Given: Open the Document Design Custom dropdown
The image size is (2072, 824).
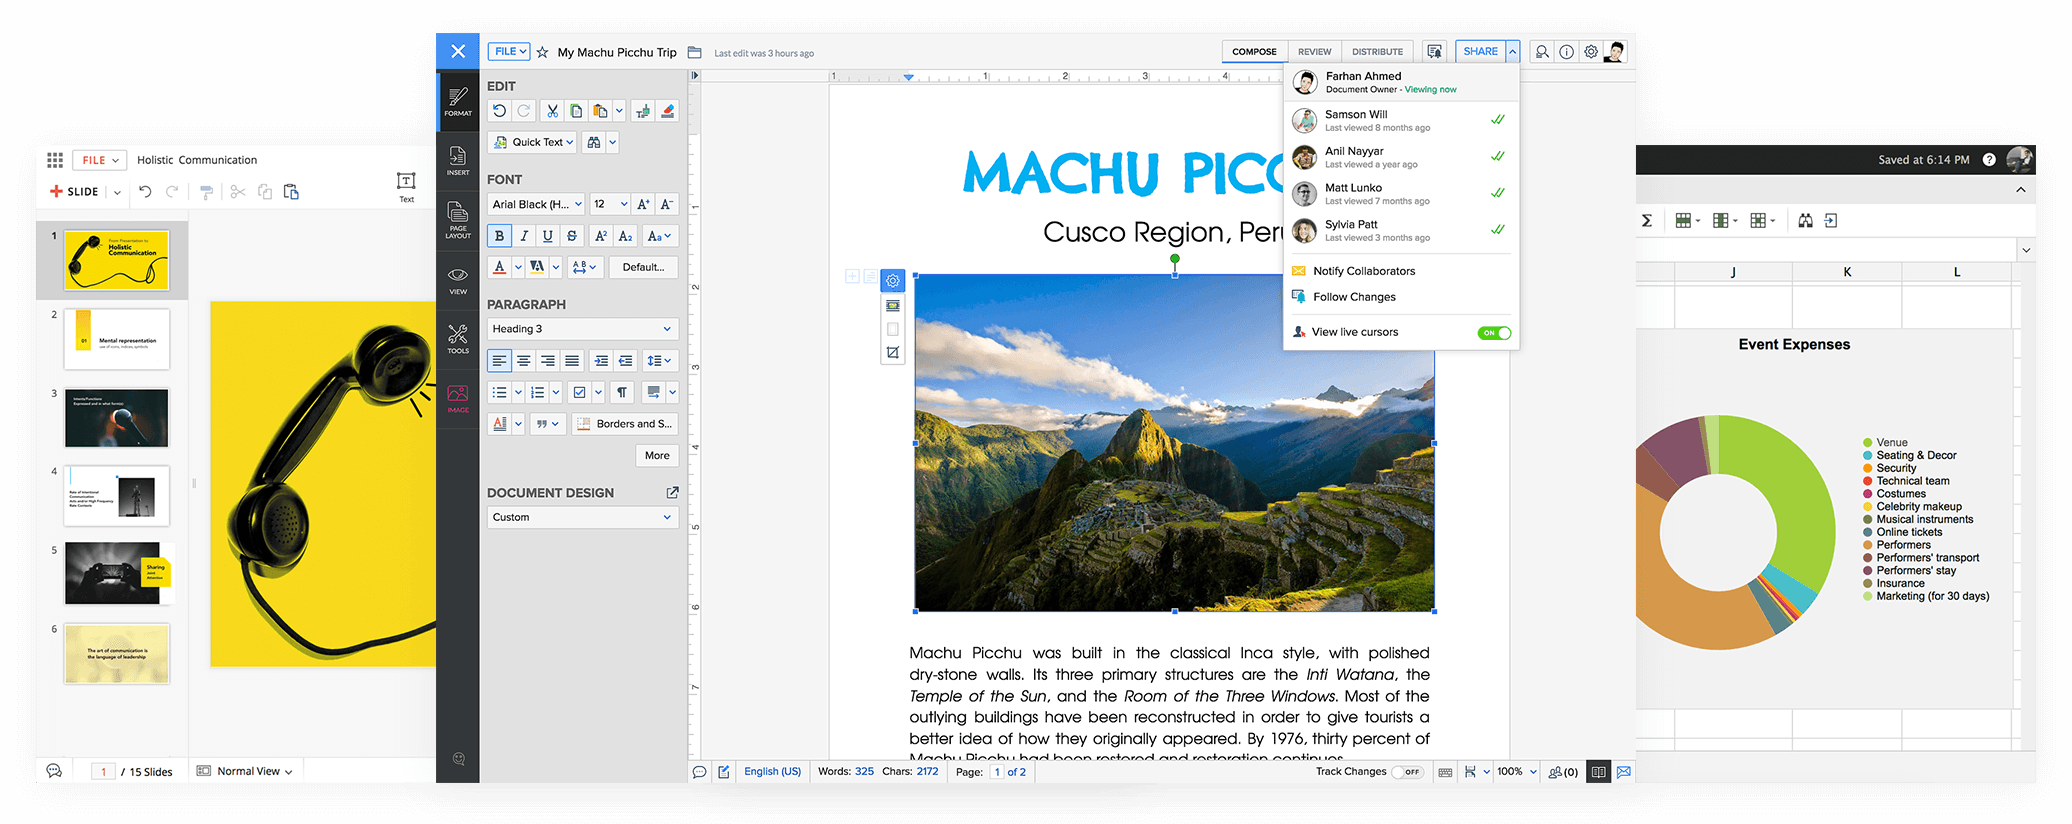Looking at the screenshot, I should click(582, 517).
